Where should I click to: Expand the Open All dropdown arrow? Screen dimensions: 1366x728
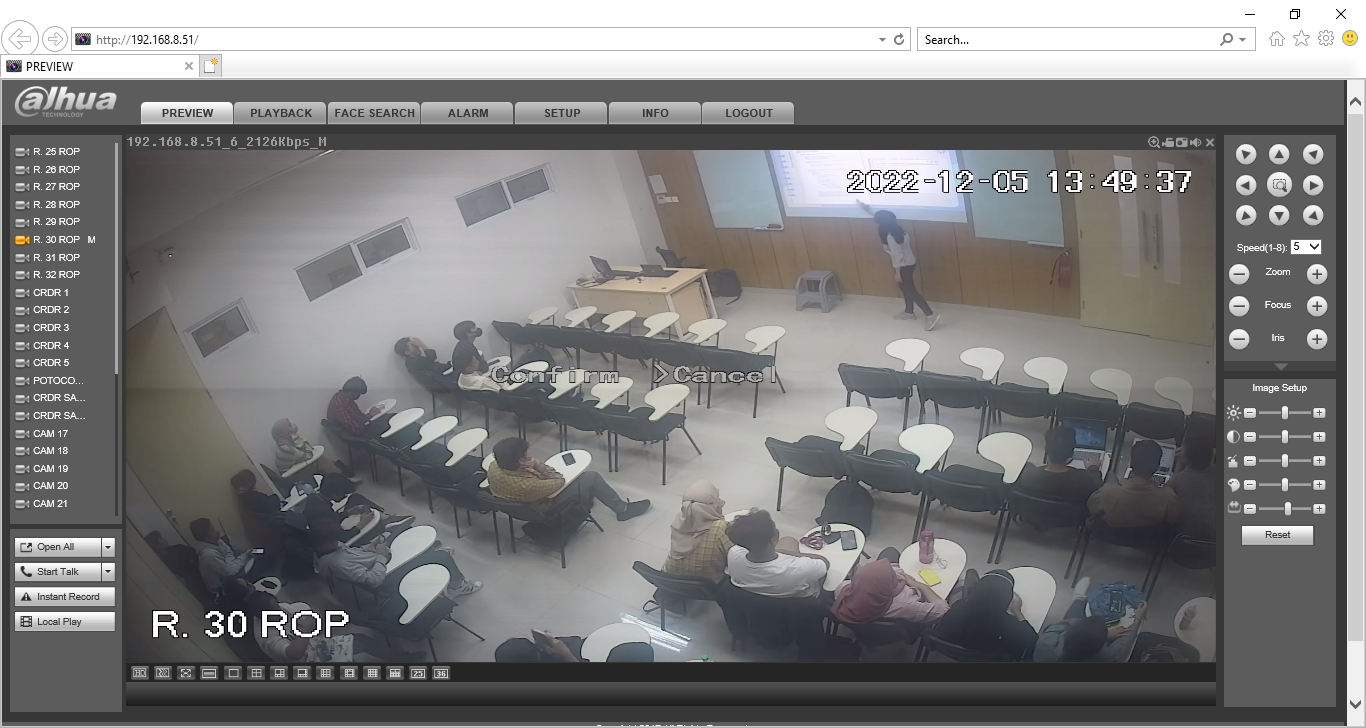coord(108,547)
